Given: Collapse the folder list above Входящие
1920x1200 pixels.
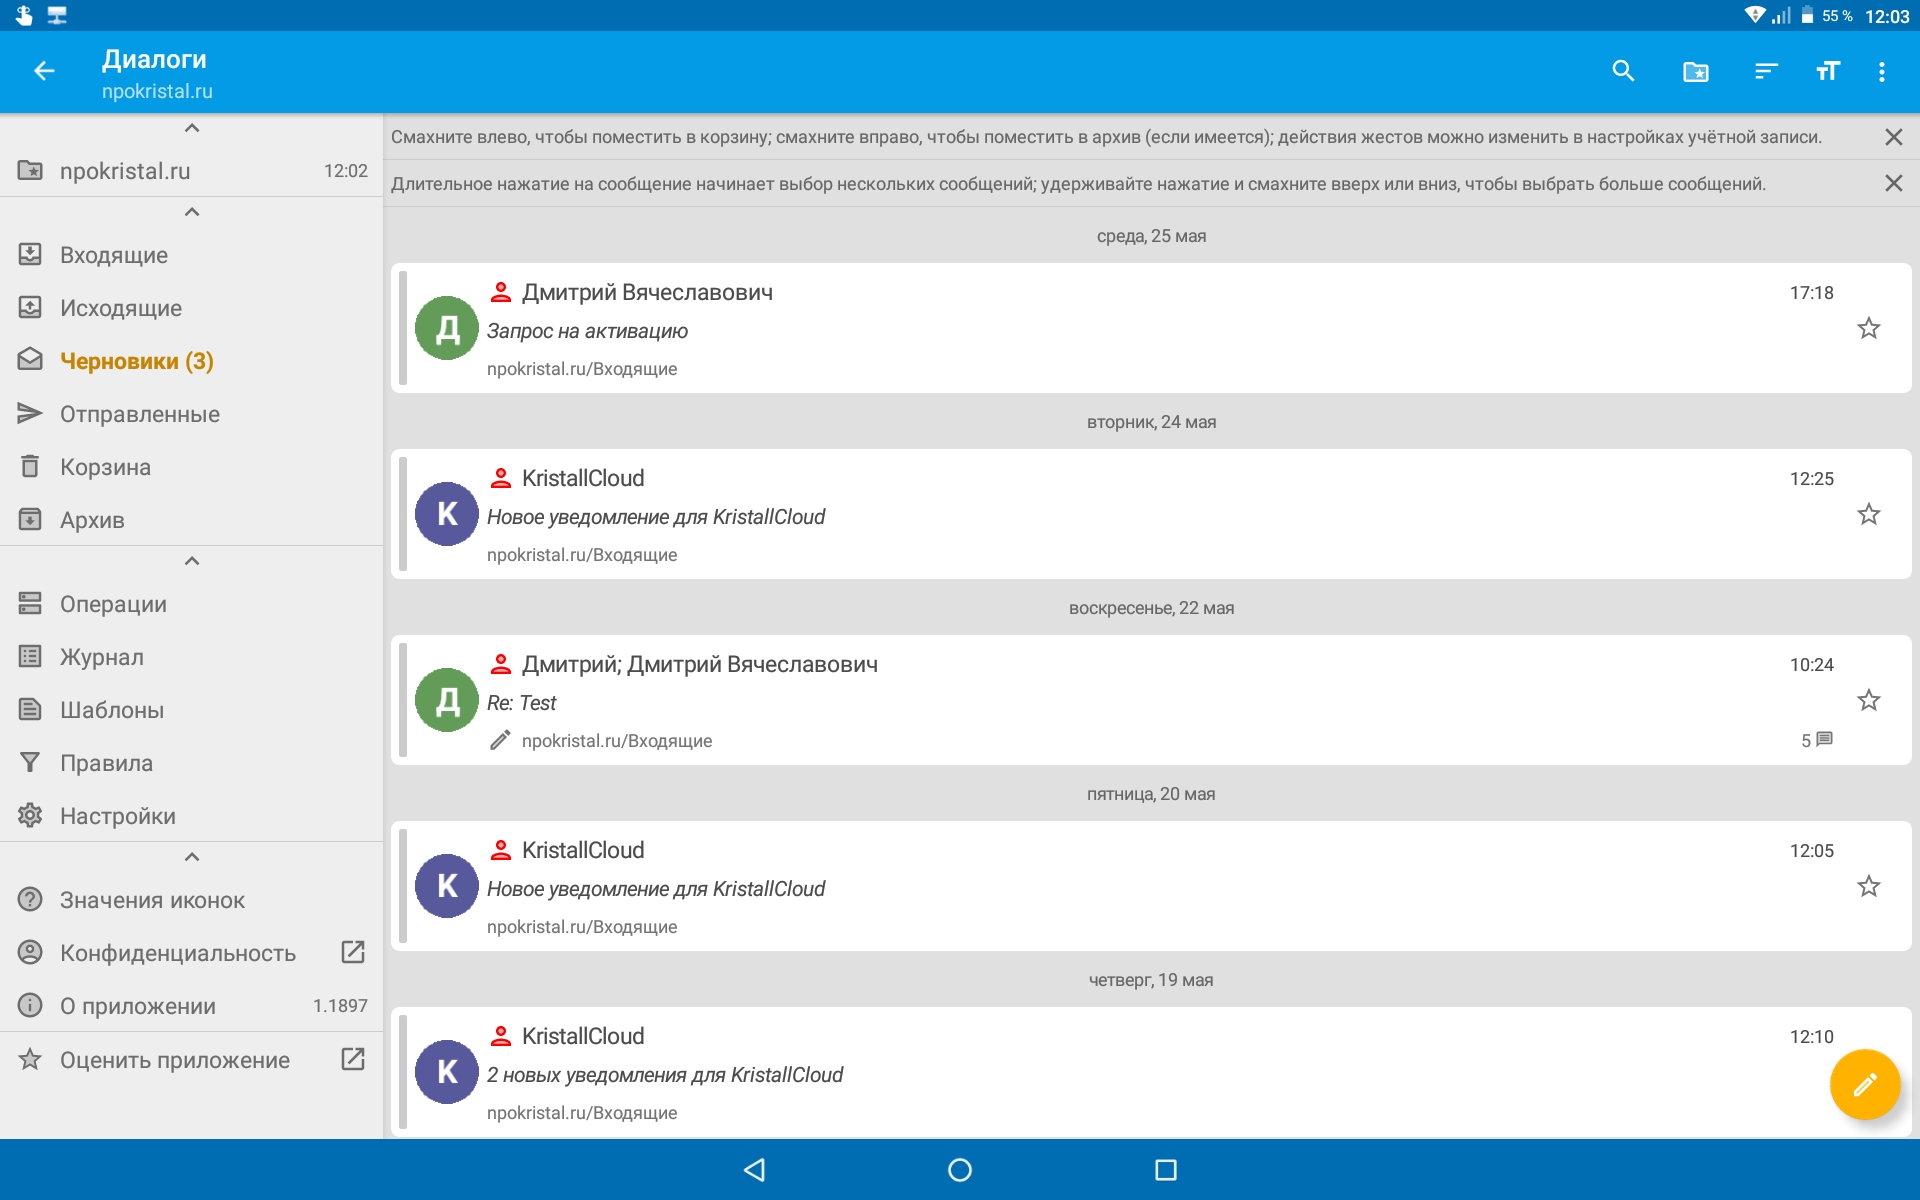Looking at the screenshot, I should click(192, 212).
